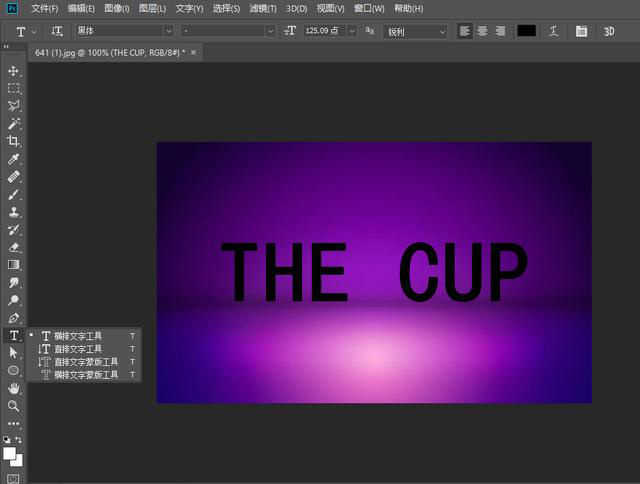Viewport: 640px width, 484px height.
Task: Enable center text alignment
Action: pos(482,32)
